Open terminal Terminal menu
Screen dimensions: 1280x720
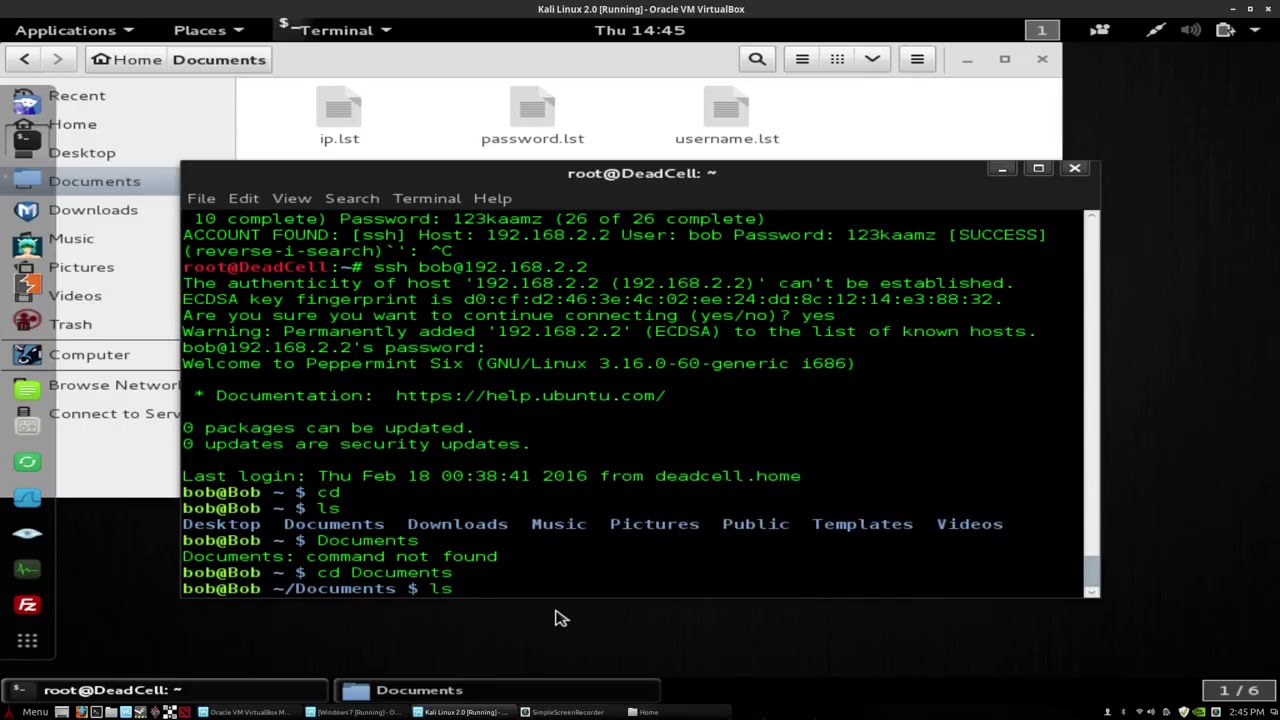tap(427, 198)
